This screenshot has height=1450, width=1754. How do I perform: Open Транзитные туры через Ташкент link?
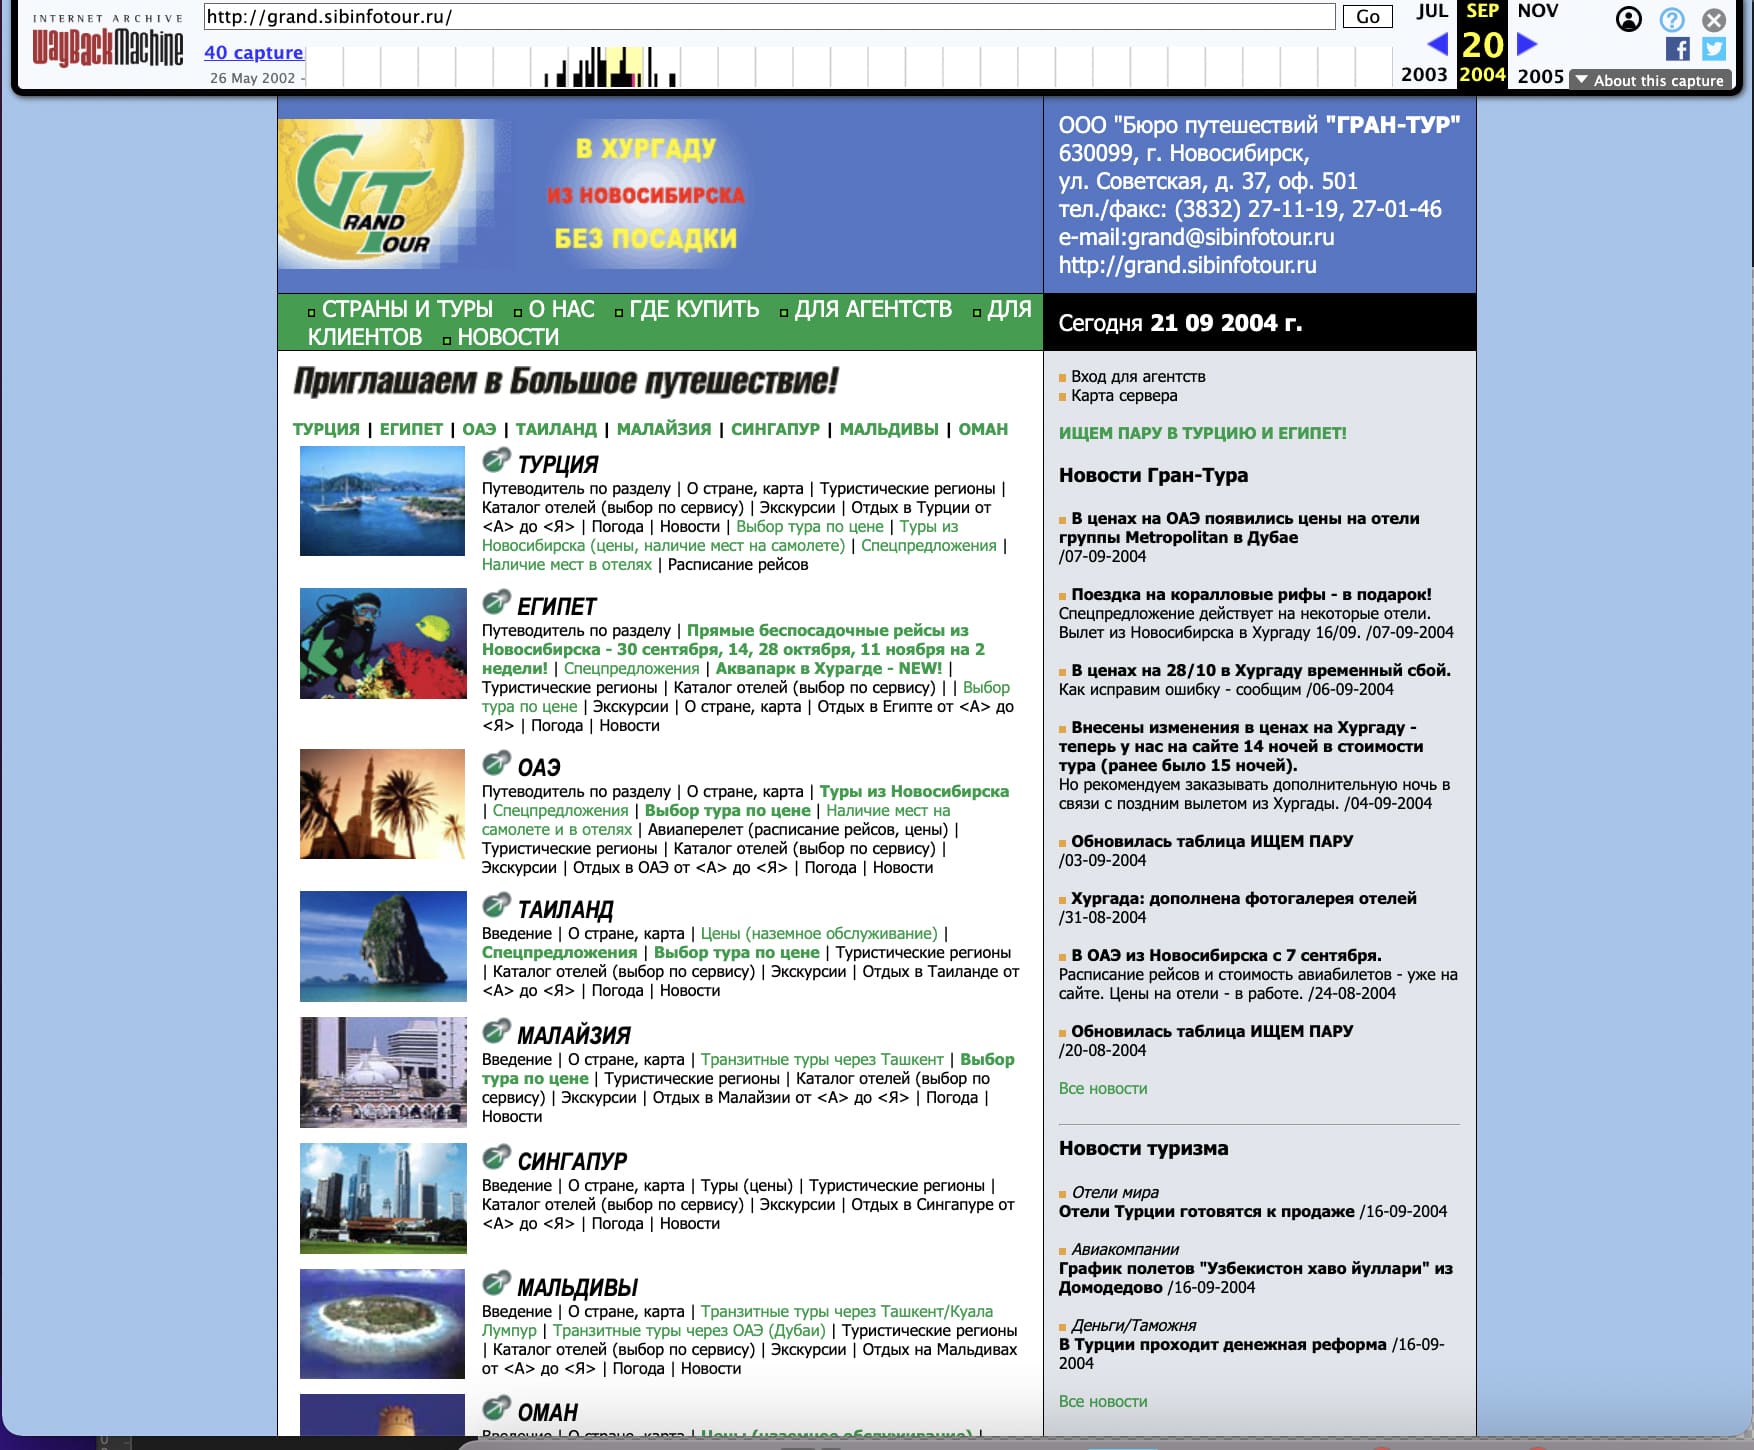tap(822, 1059)
